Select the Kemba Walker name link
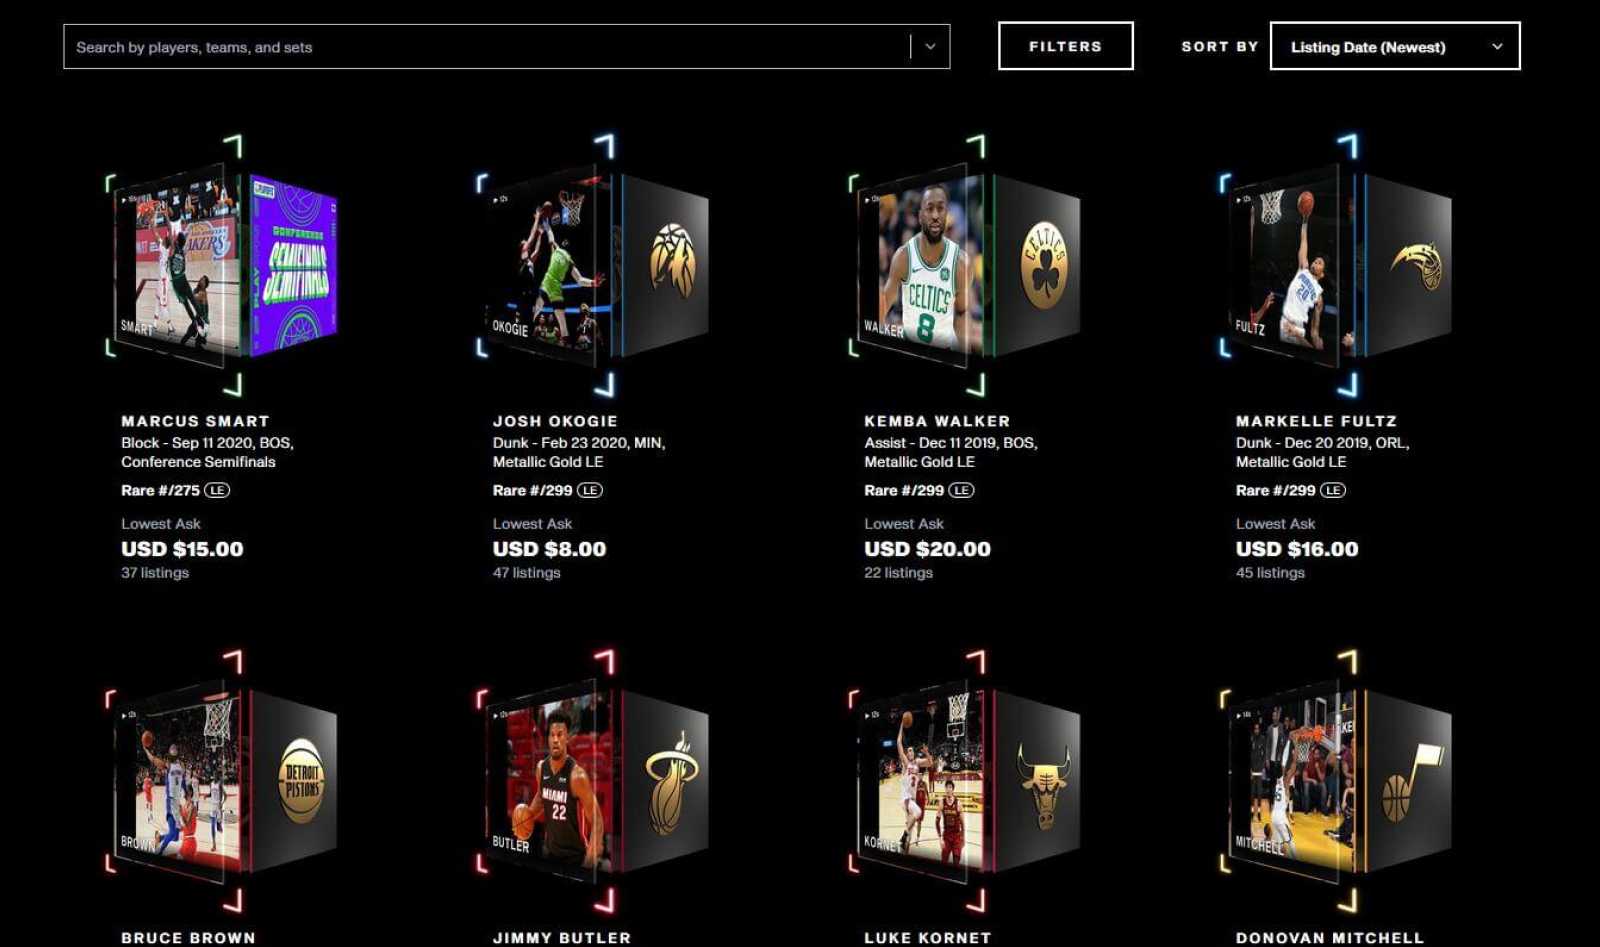 pos(937,421)
